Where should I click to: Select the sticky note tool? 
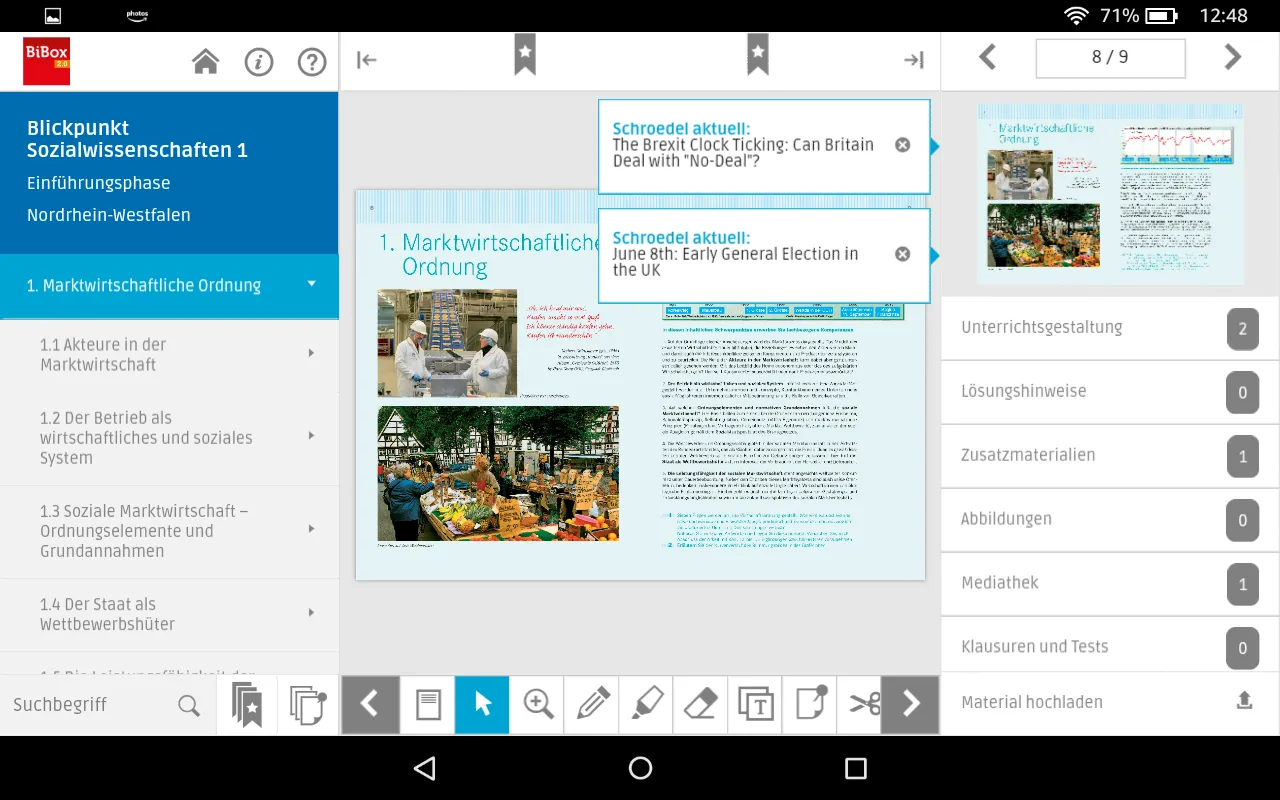point(808,704)
